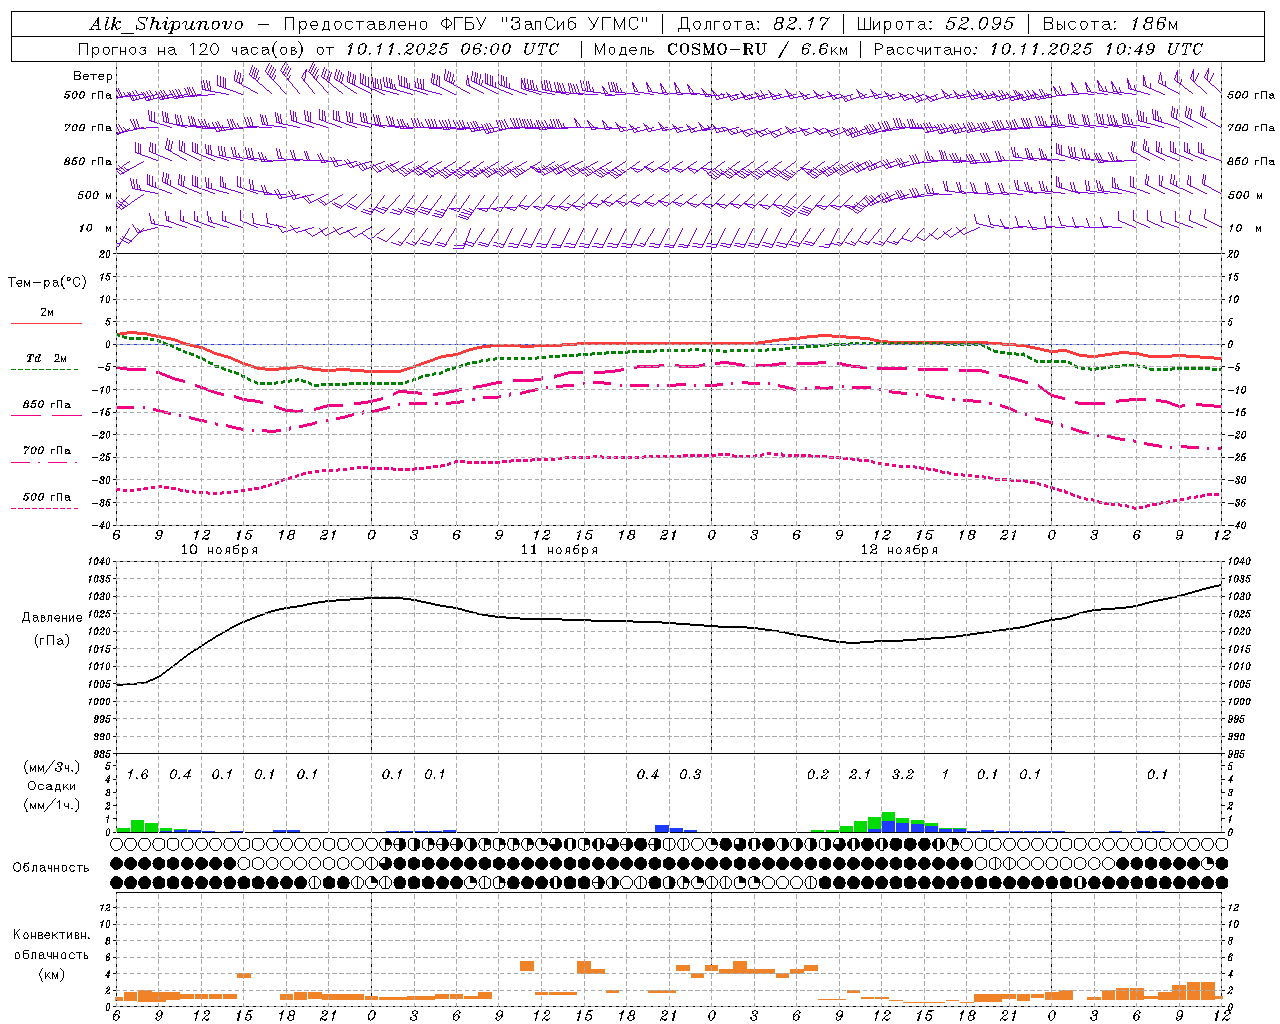The image size is (1280, 1024).
Task: Click the 'Конвективн.' convective cloud label
Action: pos(51,935)
